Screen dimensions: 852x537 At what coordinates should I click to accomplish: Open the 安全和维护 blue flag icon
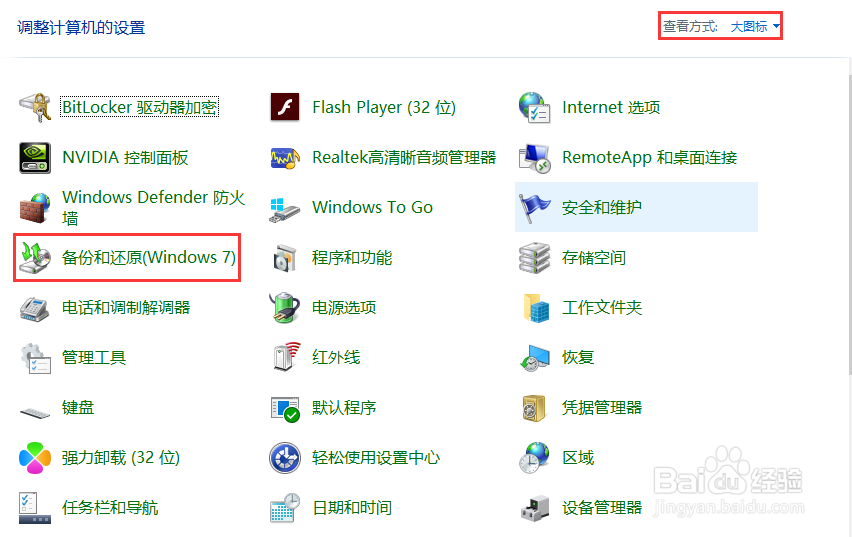pos(535,208)
